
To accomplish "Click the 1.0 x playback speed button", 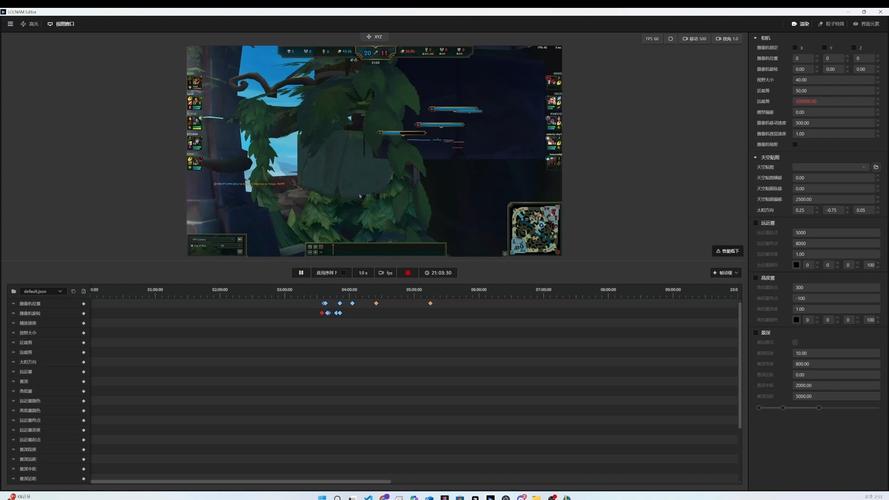I will [x=362, y=272].
